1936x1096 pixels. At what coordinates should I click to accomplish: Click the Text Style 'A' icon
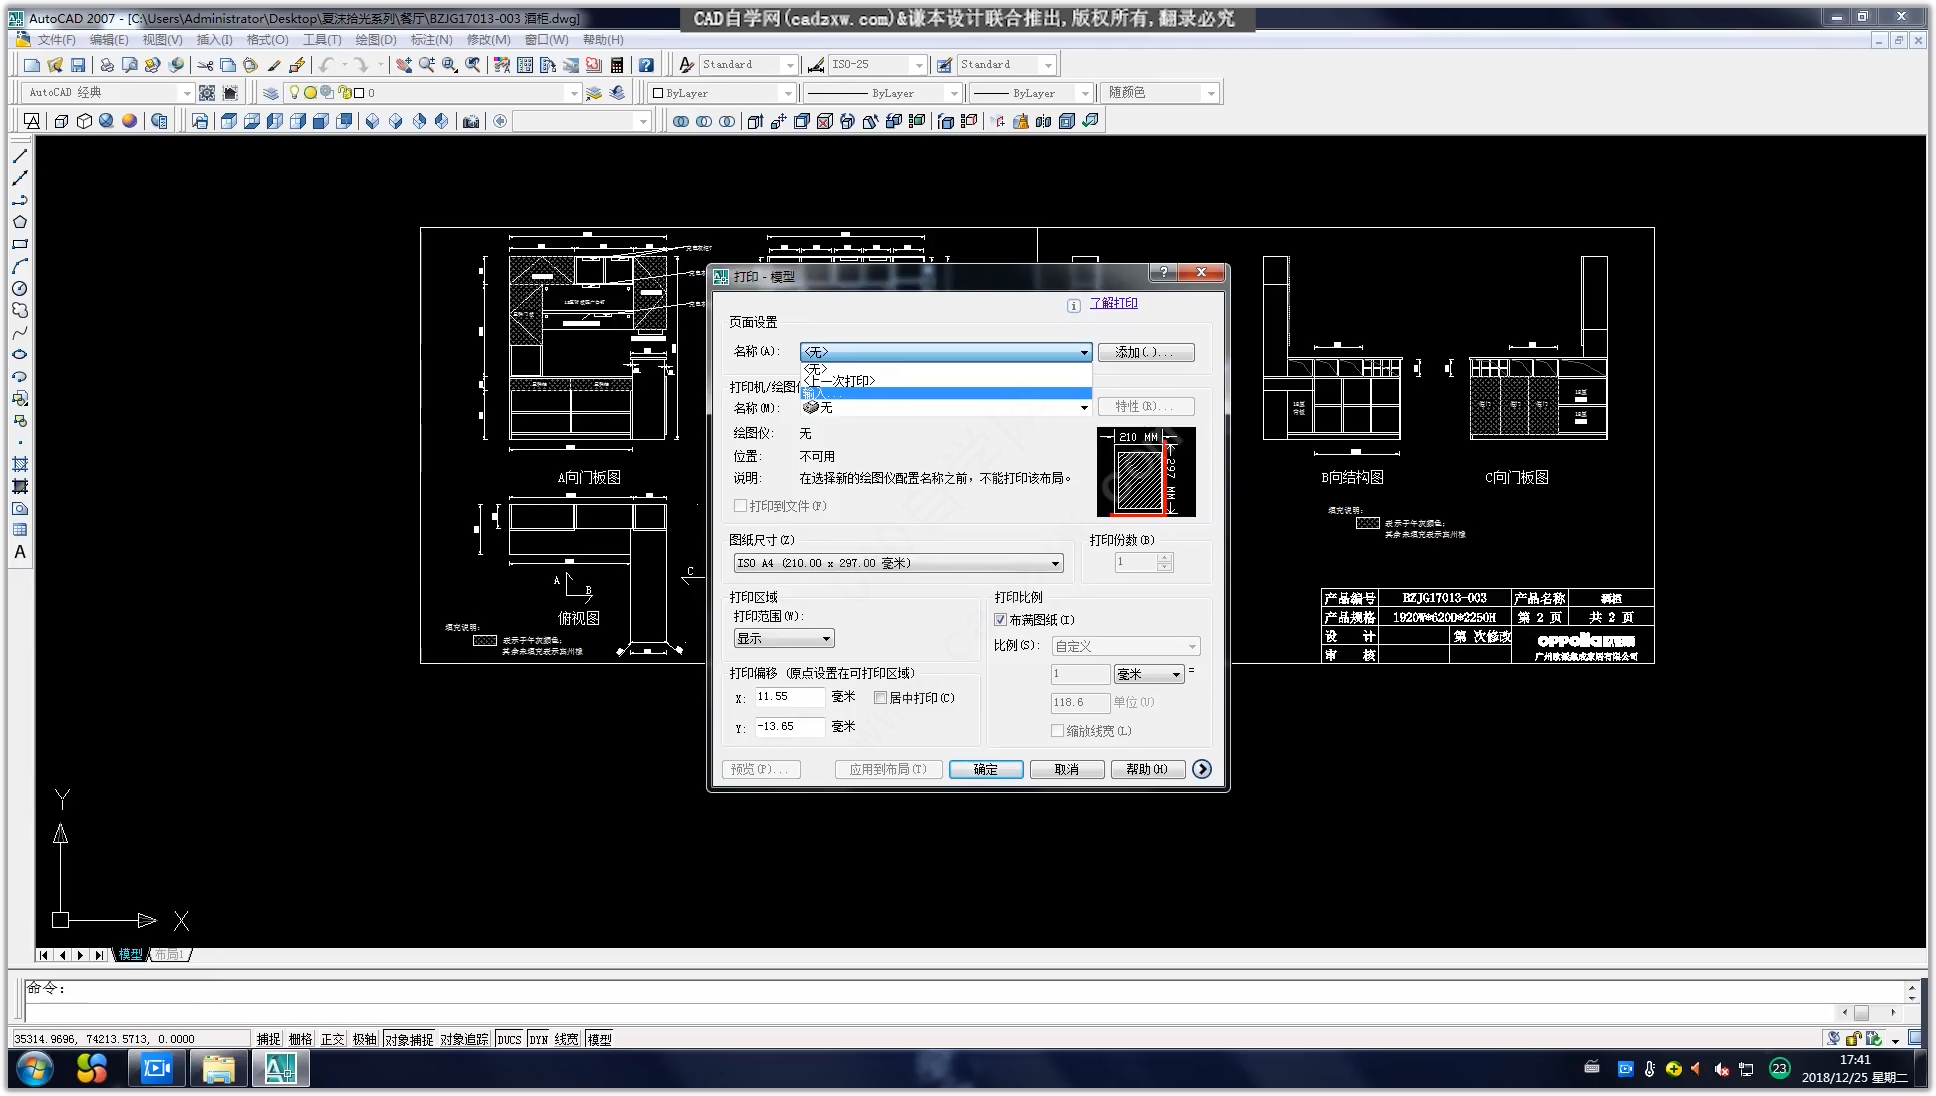[686, 65]
